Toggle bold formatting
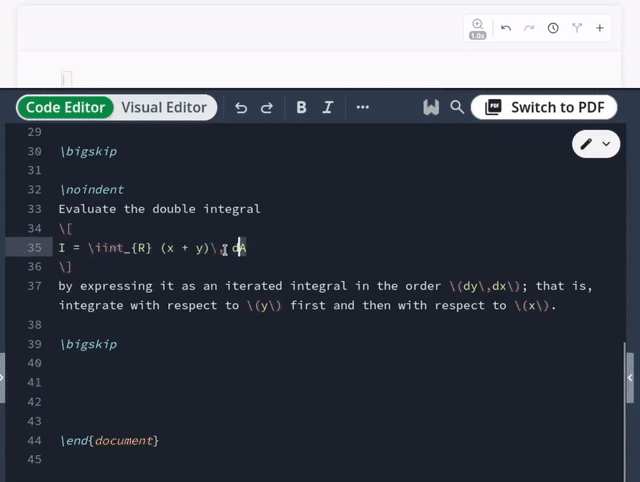640x482 pixels. pyautogui.click(x=301, y=107)
